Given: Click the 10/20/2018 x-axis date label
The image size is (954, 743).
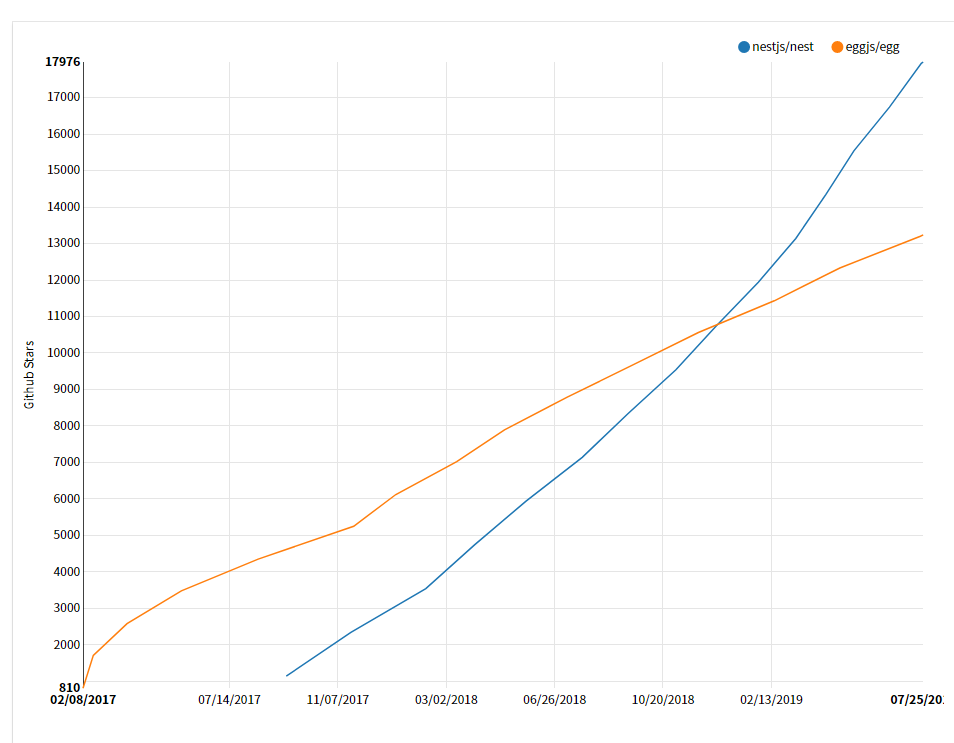Looking at the screenshot, I should click(x=663, y=700).
